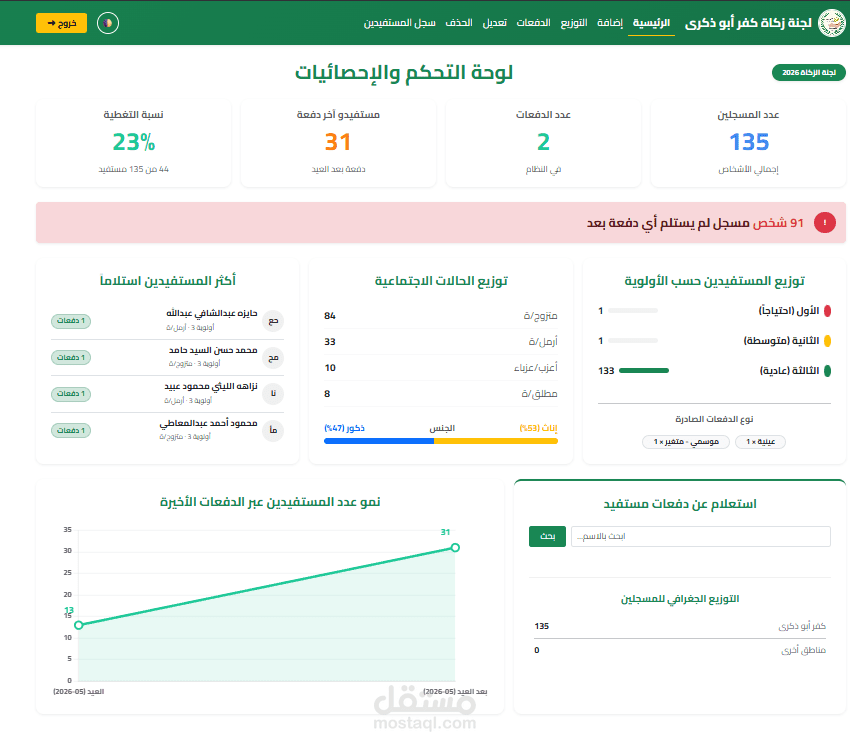Image resolution: width=850 pixels, height=747 pixels.
Task: Click red dot of الأولى (احتياجاً)
Action: 827,311
